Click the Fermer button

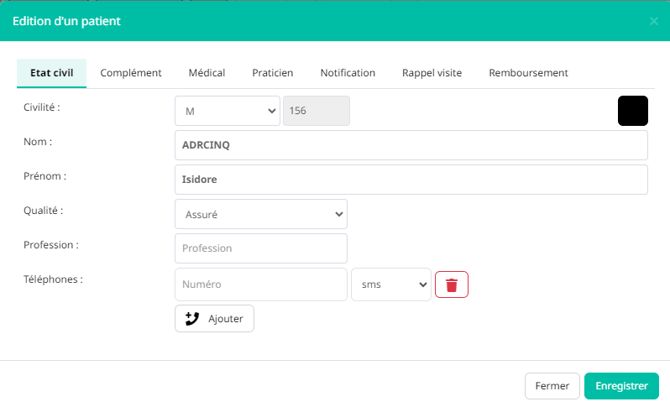pos(552,386)
